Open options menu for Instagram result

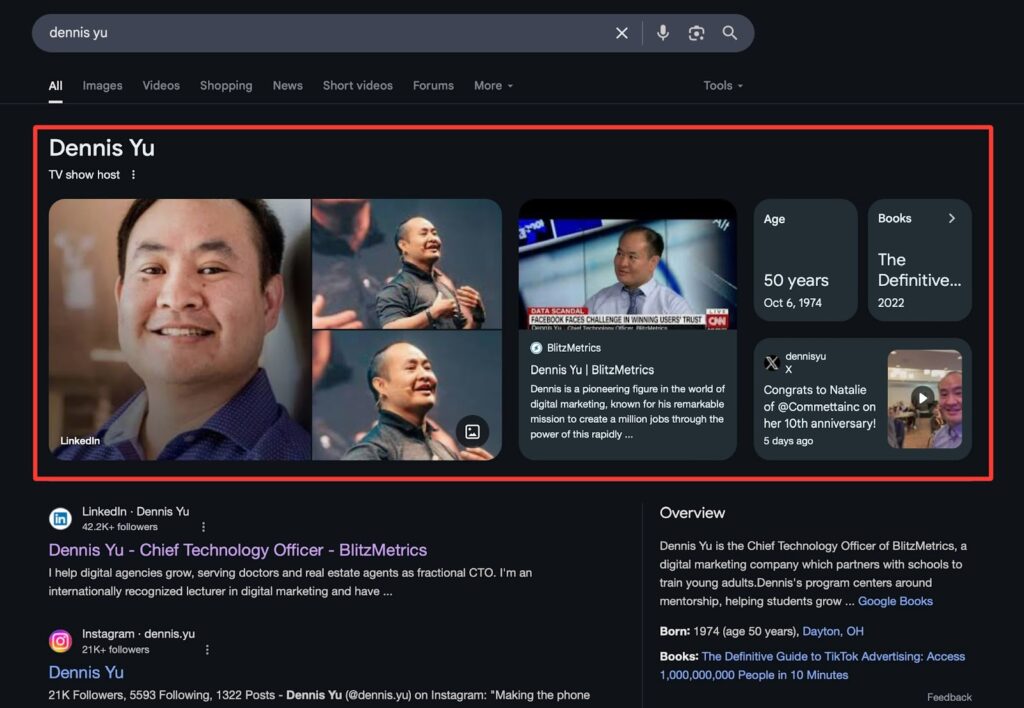pyautogui.click(x=207, y=649)
